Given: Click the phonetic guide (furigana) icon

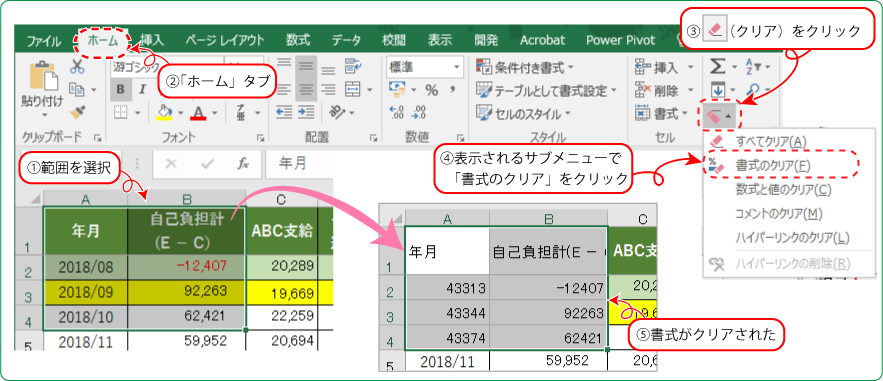Looking at the screenshot, I should click(x=241, y=113).
